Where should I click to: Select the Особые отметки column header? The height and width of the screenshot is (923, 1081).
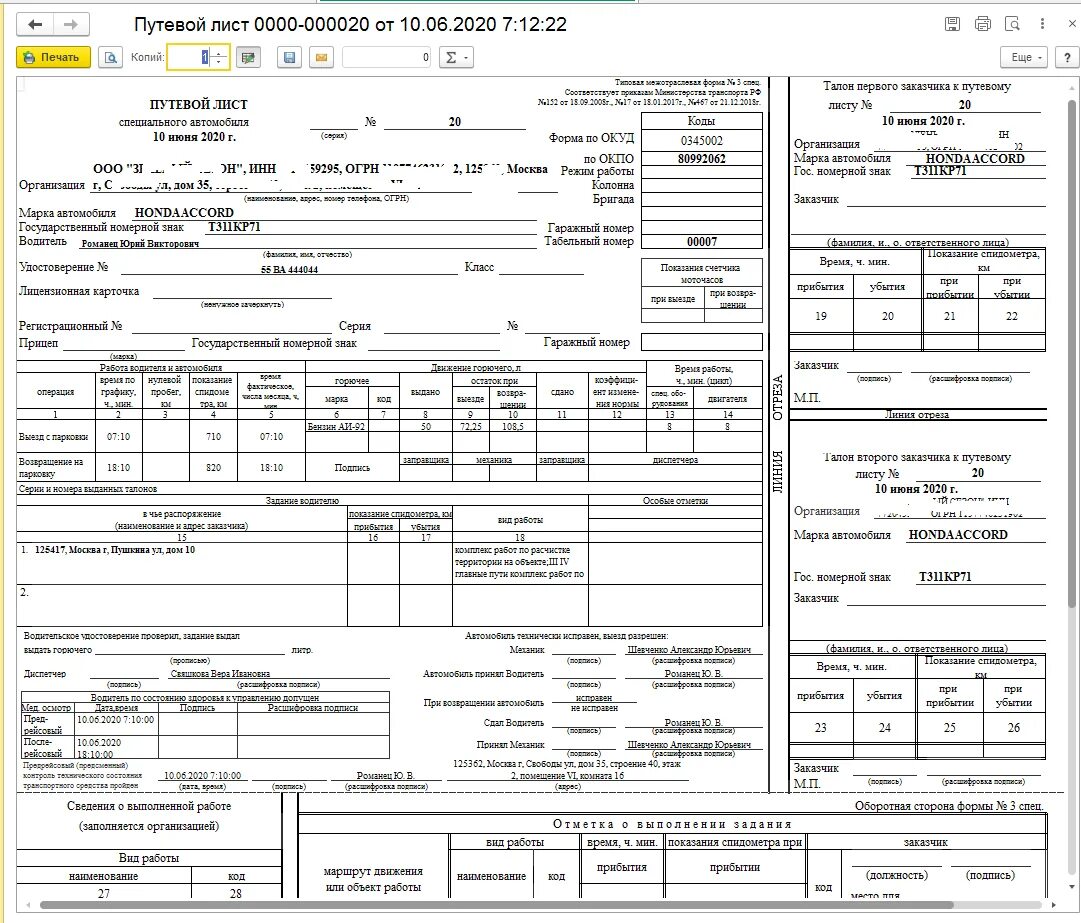tap(675, 500)
